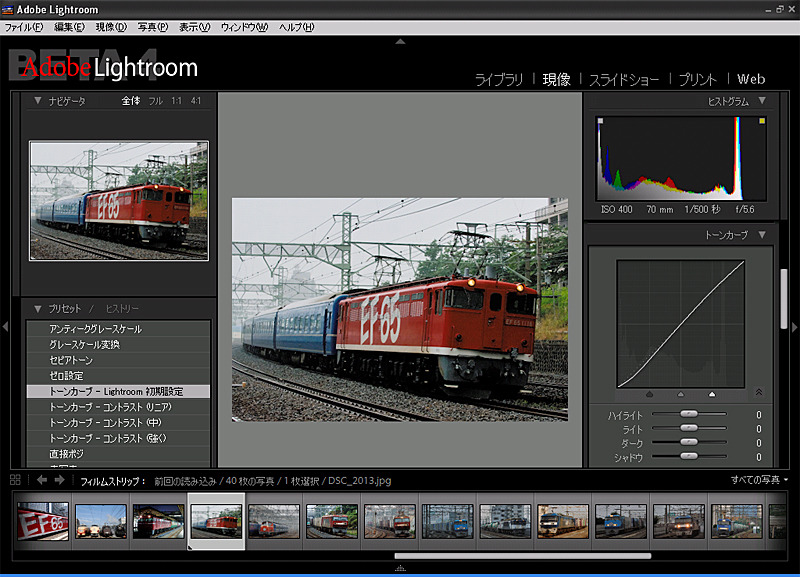Screen dimensions: 800x577
Task: Apply ゼロ設定 preset
Action: (x=118, y=376)
